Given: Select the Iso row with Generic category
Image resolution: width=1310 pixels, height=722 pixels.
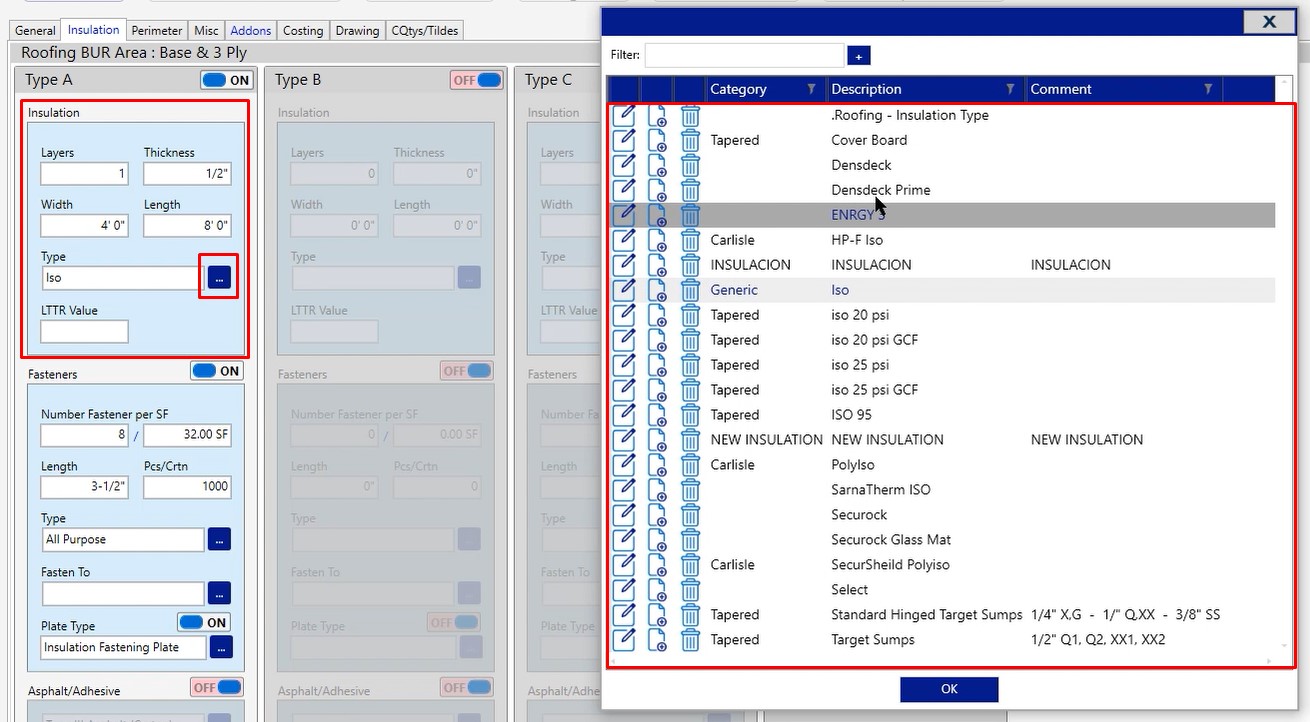Looking at the screenshot, I should coord(840,290).
